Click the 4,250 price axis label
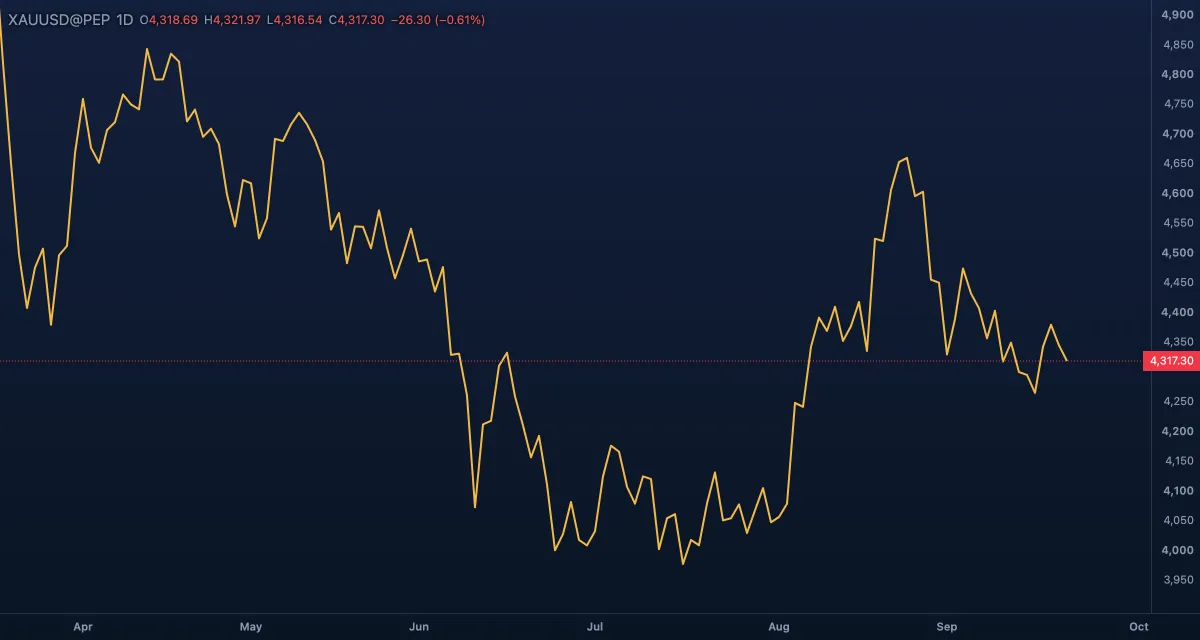This screenshot has width=1200, height=640. [x=1177, y=401]
